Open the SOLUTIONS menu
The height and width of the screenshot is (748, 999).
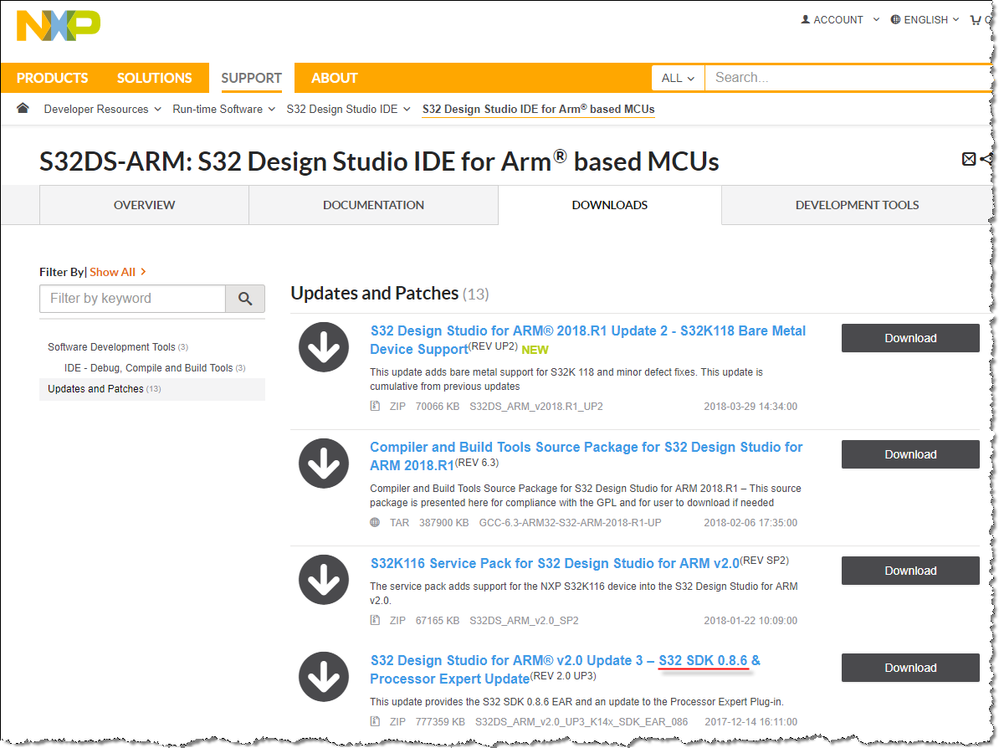tap(154, 78)
